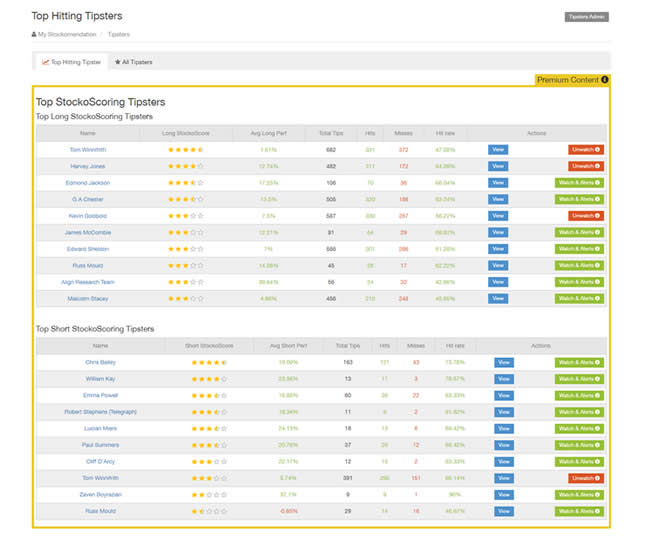This screenshot has height=540, width=660.
Task: Click View for Lucian Miers
Action: [504, 428]
